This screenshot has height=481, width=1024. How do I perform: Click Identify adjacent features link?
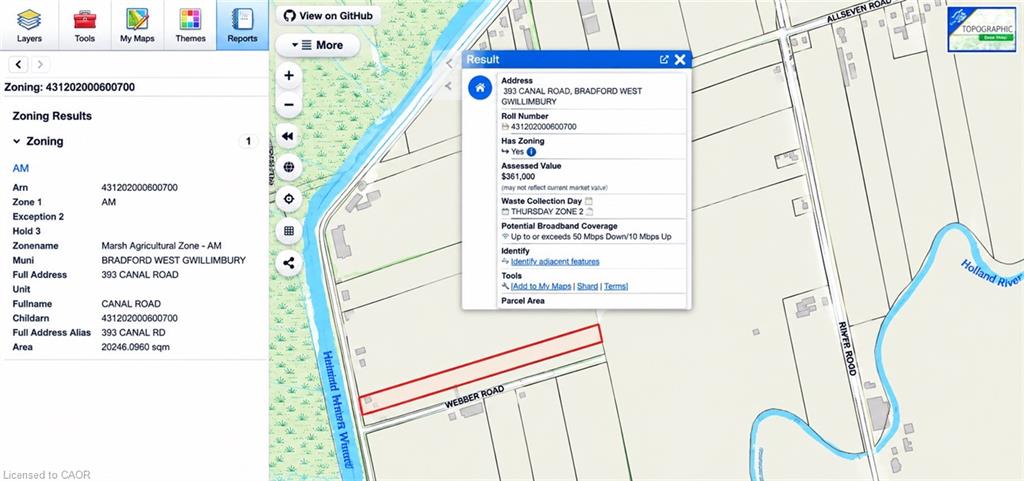pos(555,262)
